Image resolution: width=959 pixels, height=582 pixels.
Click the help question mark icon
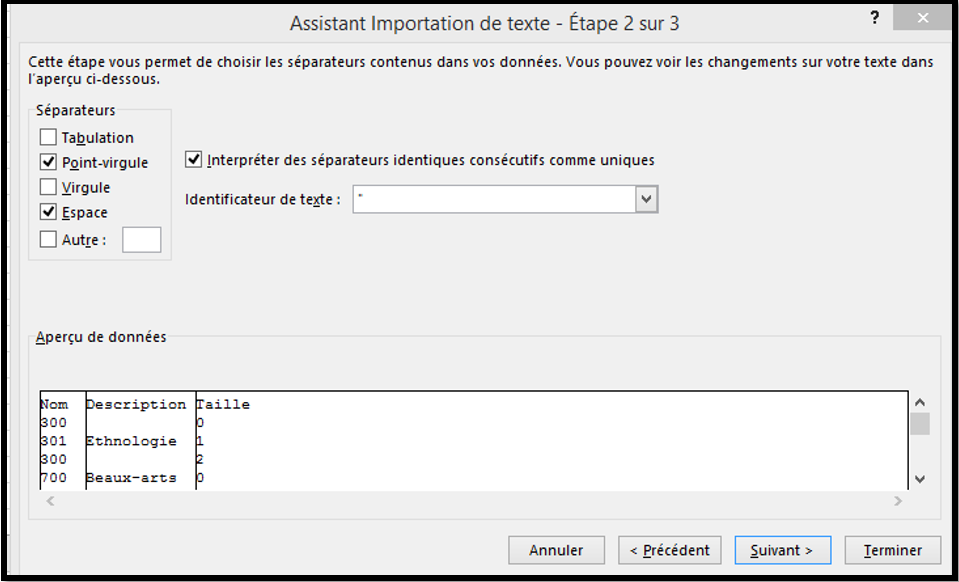point(875,18)
